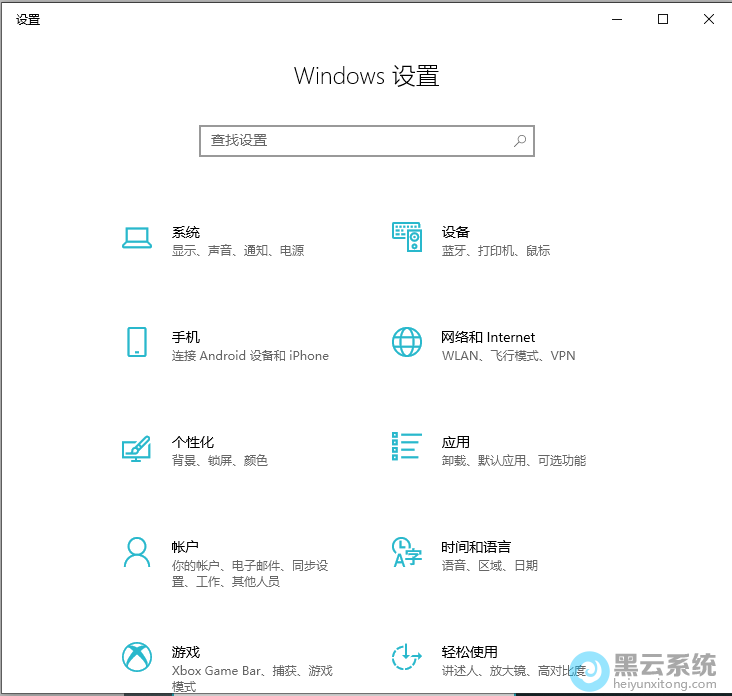
Task: Click the Windows 设置 page heading
Action: (x=366, y=76)
